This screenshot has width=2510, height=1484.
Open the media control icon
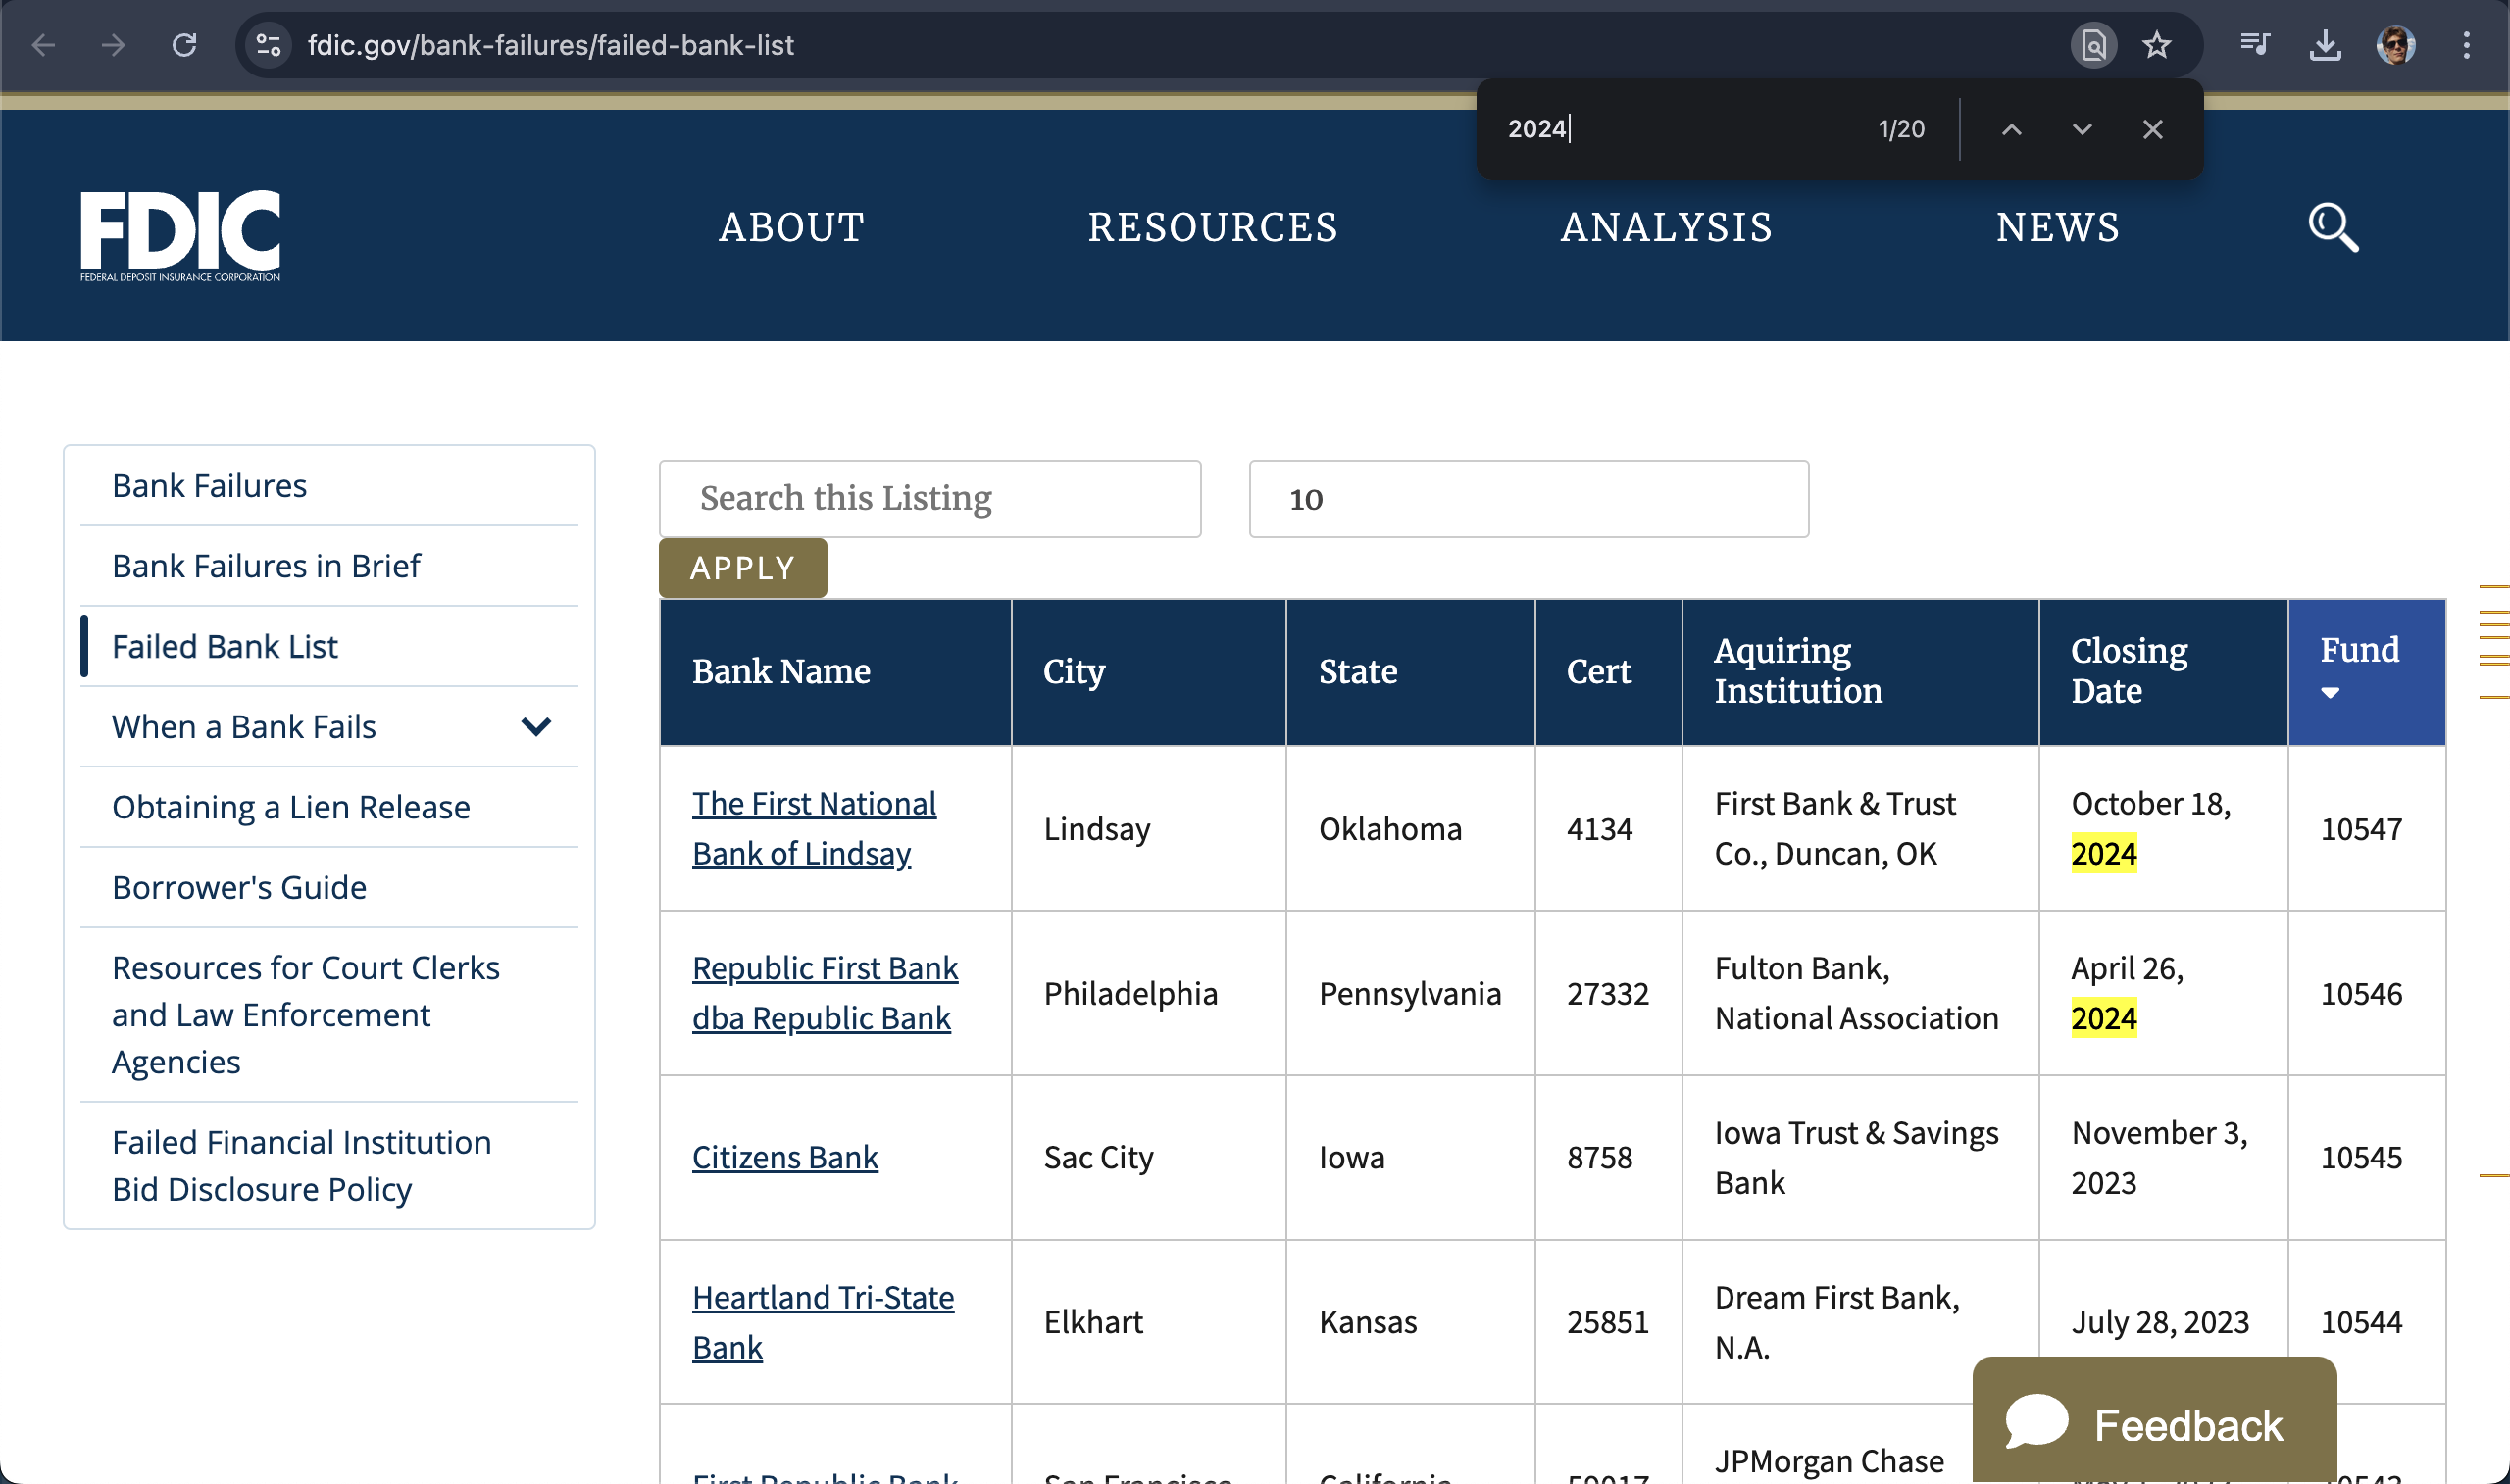tap(2254, 45)
